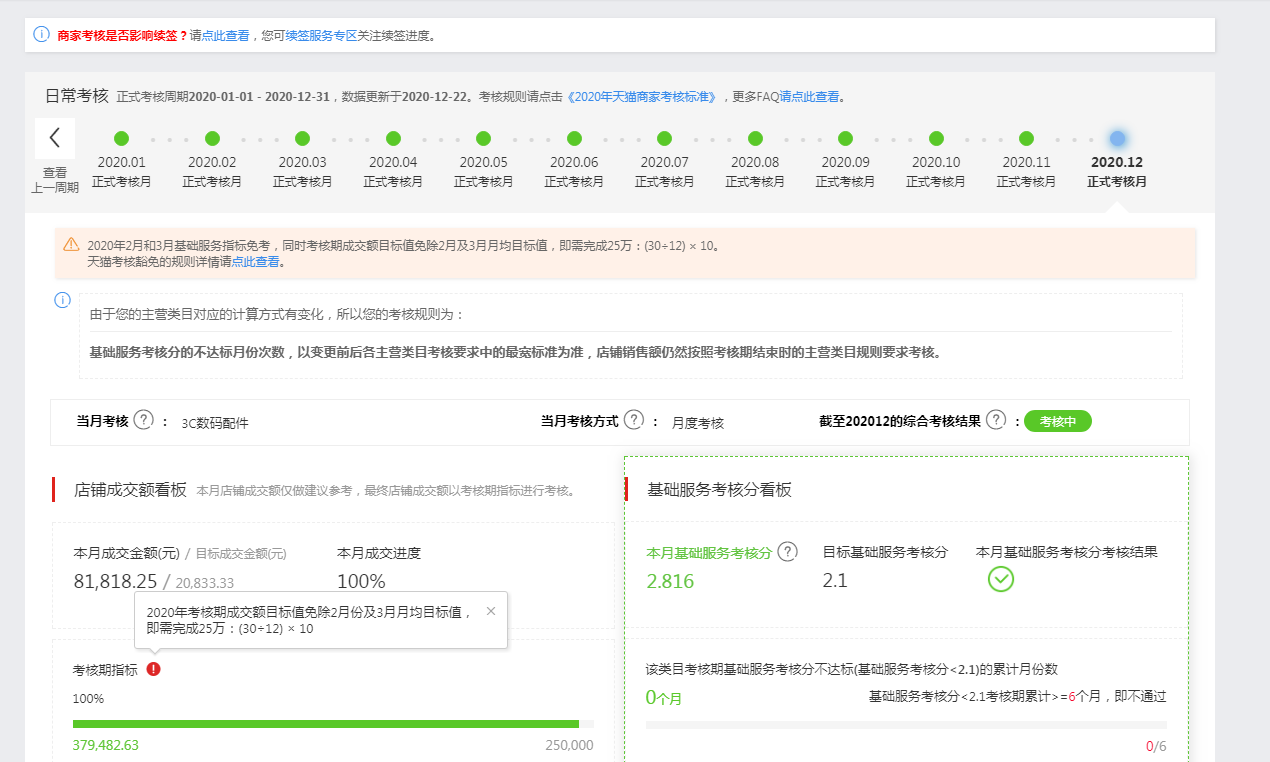Click the 20,833.33 target amount text

[x=205, y=583]
